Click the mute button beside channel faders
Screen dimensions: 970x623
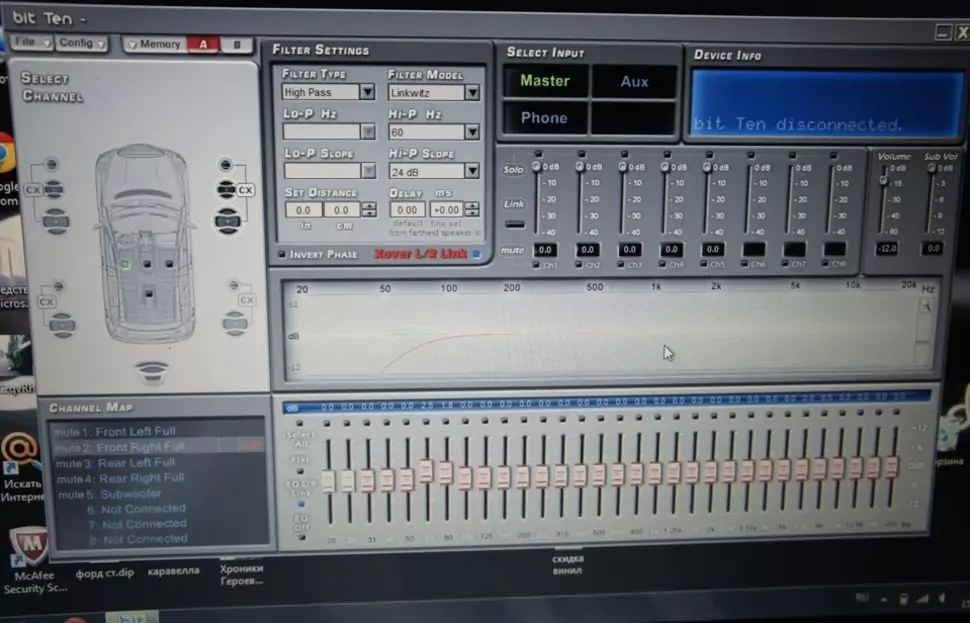click(512, 250)
